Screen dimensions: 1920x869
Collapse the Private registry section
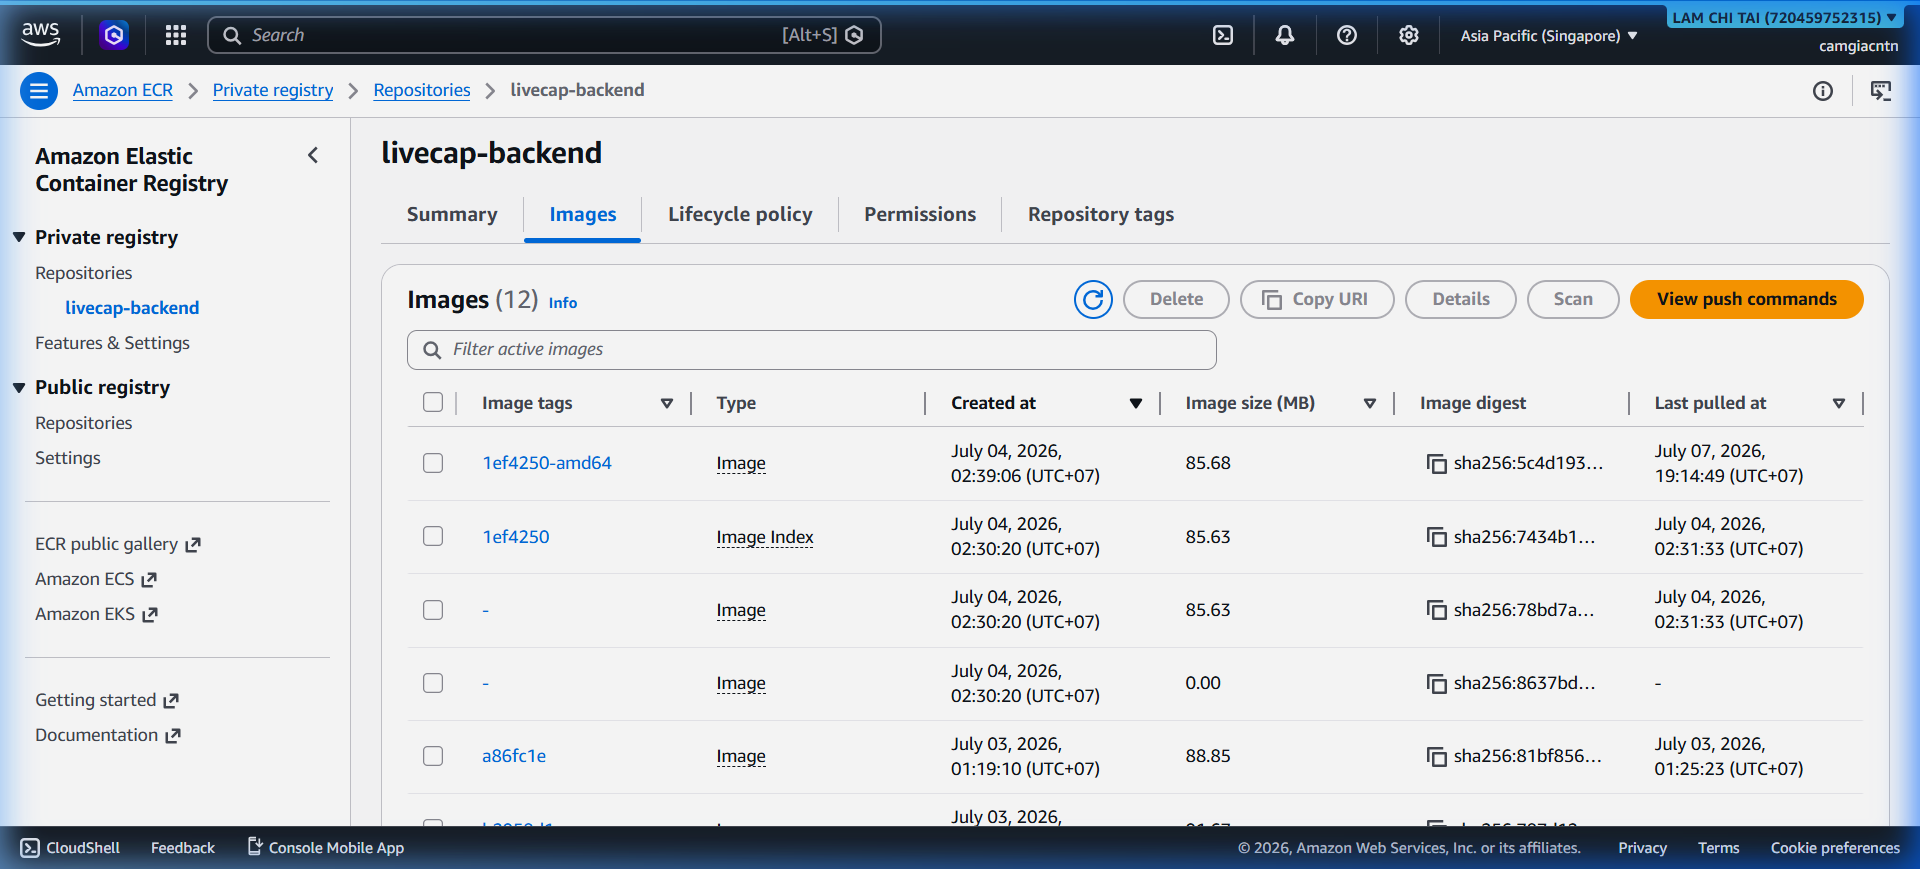19,237
